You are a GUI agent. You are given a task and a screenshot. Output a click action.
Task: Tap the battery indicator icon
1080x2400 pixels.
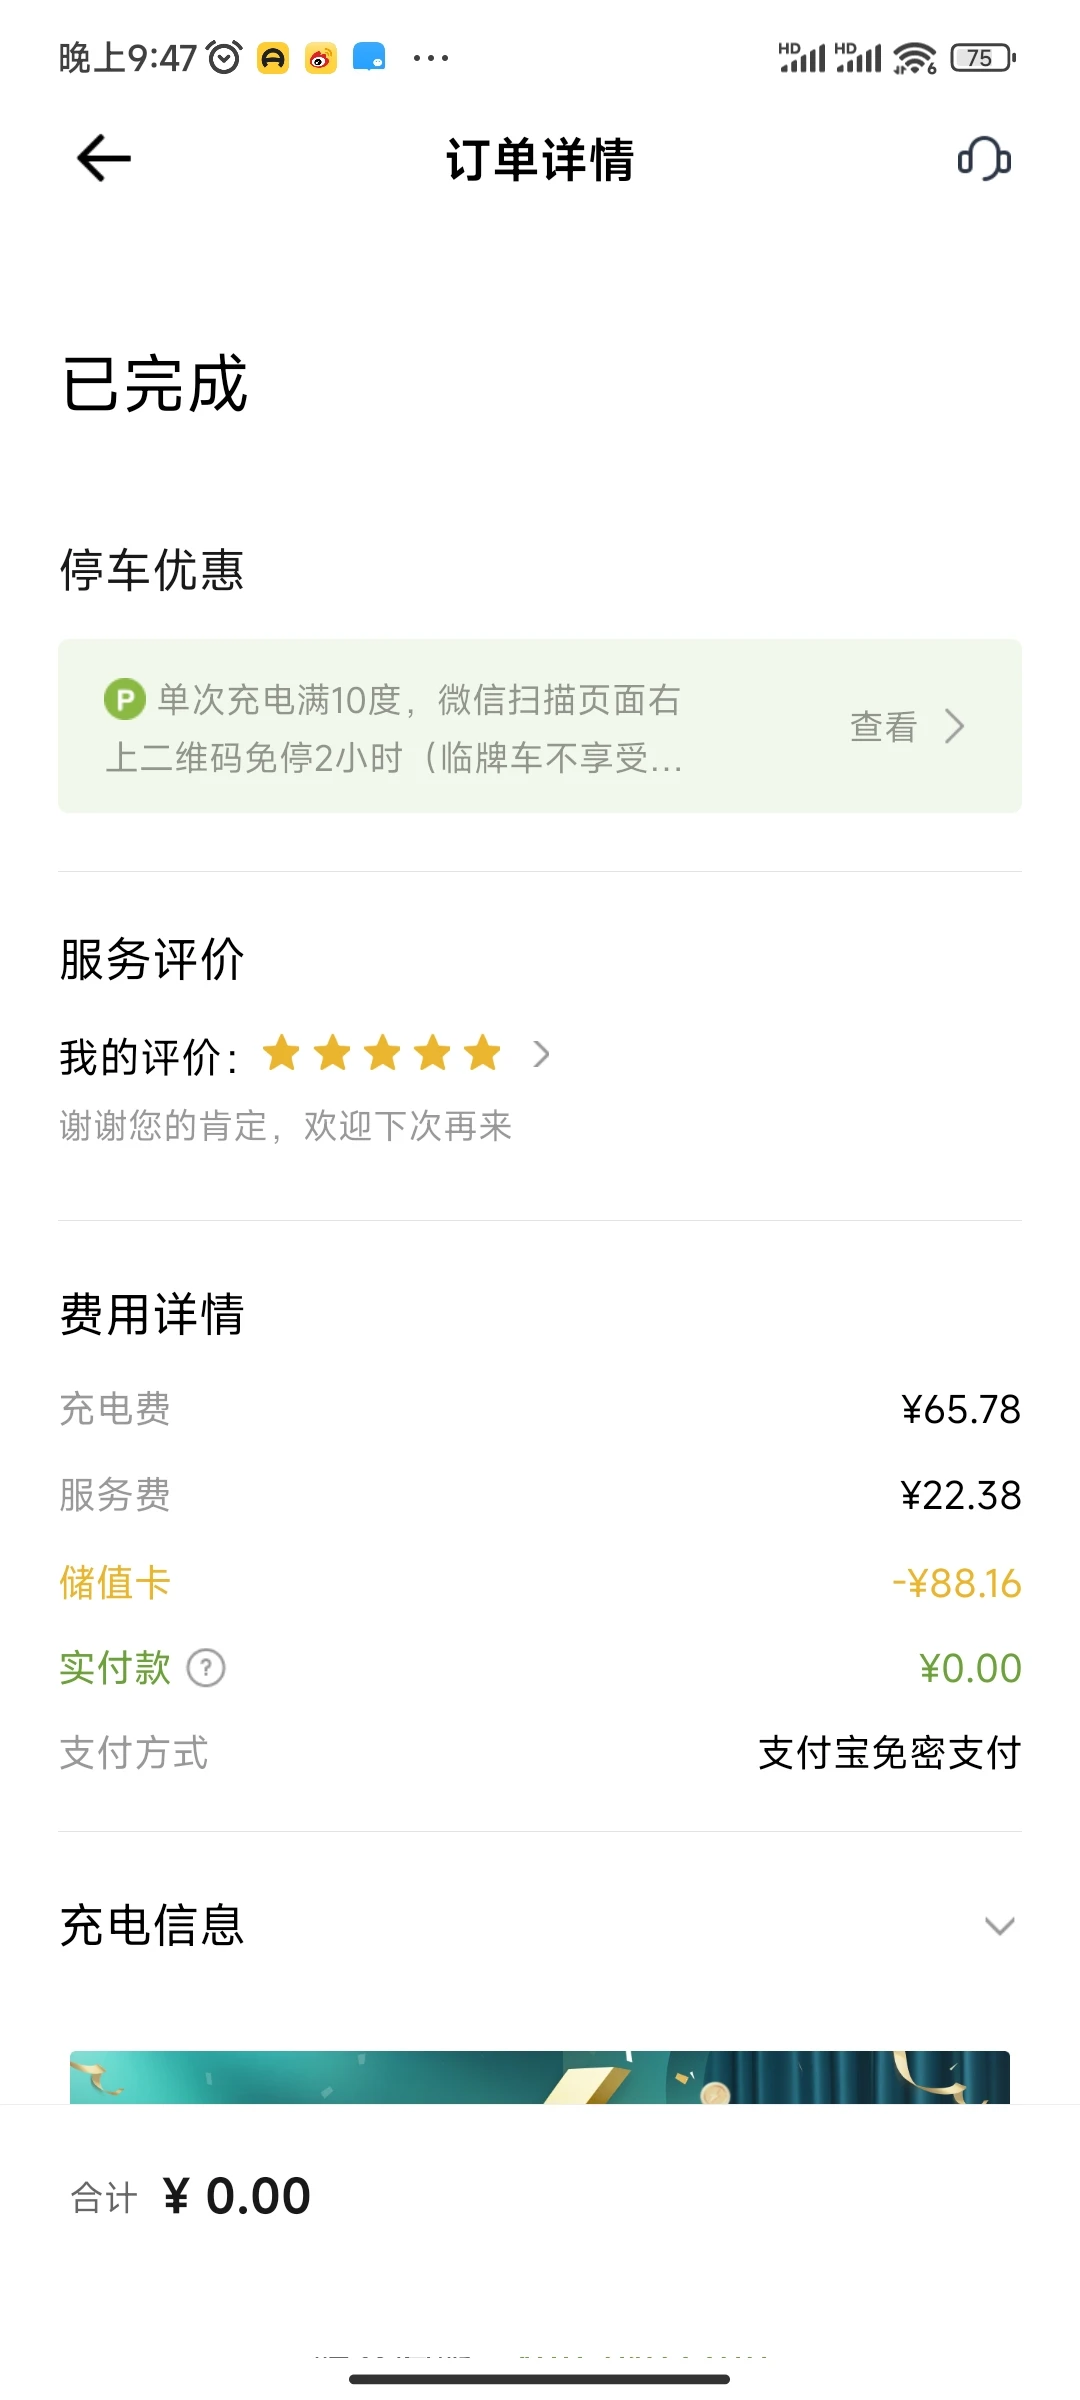tap(982, 58)
